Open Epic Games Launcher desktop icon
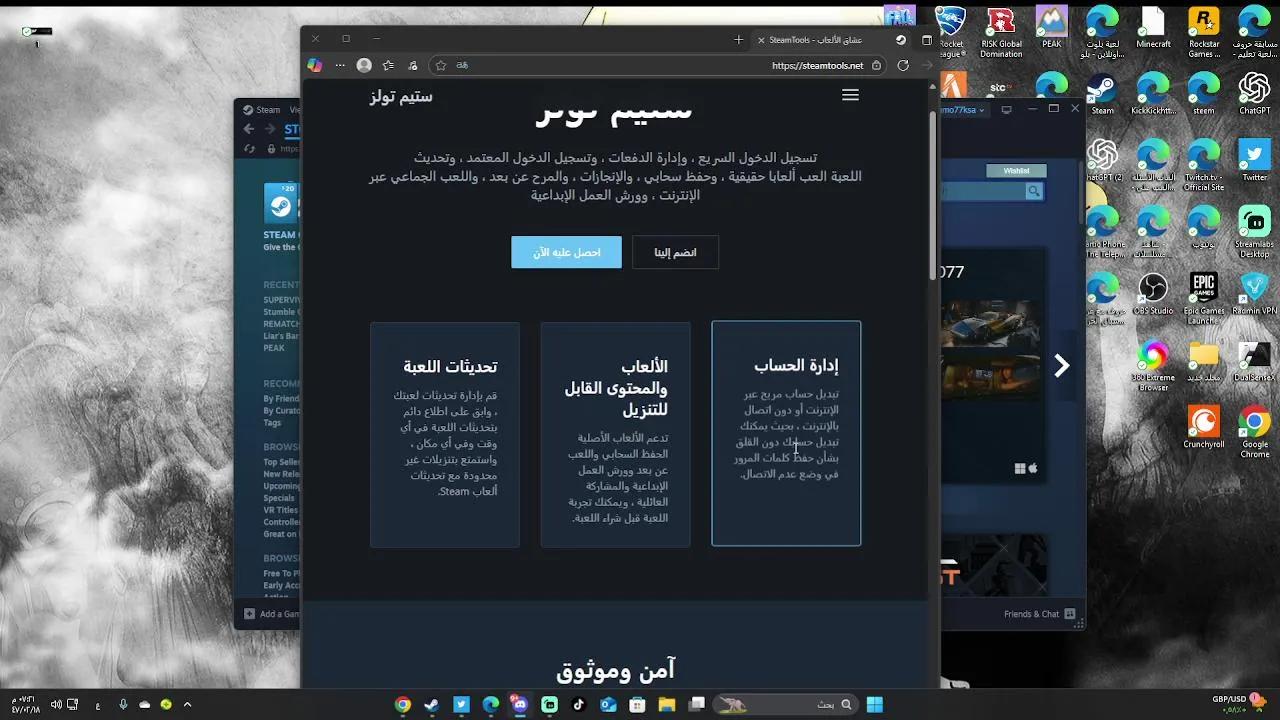Screen dimensions: 1280x720 (x=1204, y=299)
